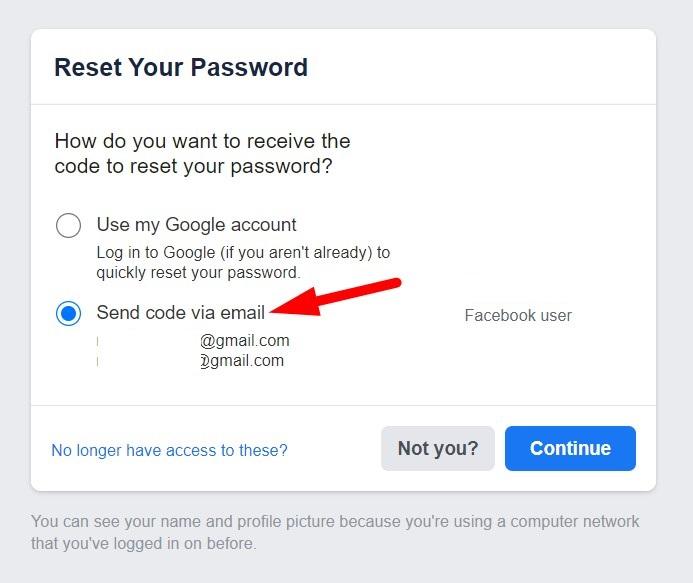Click 'Log in to Google (if you aren't already)' line
The height and width of the screenshot is (583, 693).
click(243, 252)
